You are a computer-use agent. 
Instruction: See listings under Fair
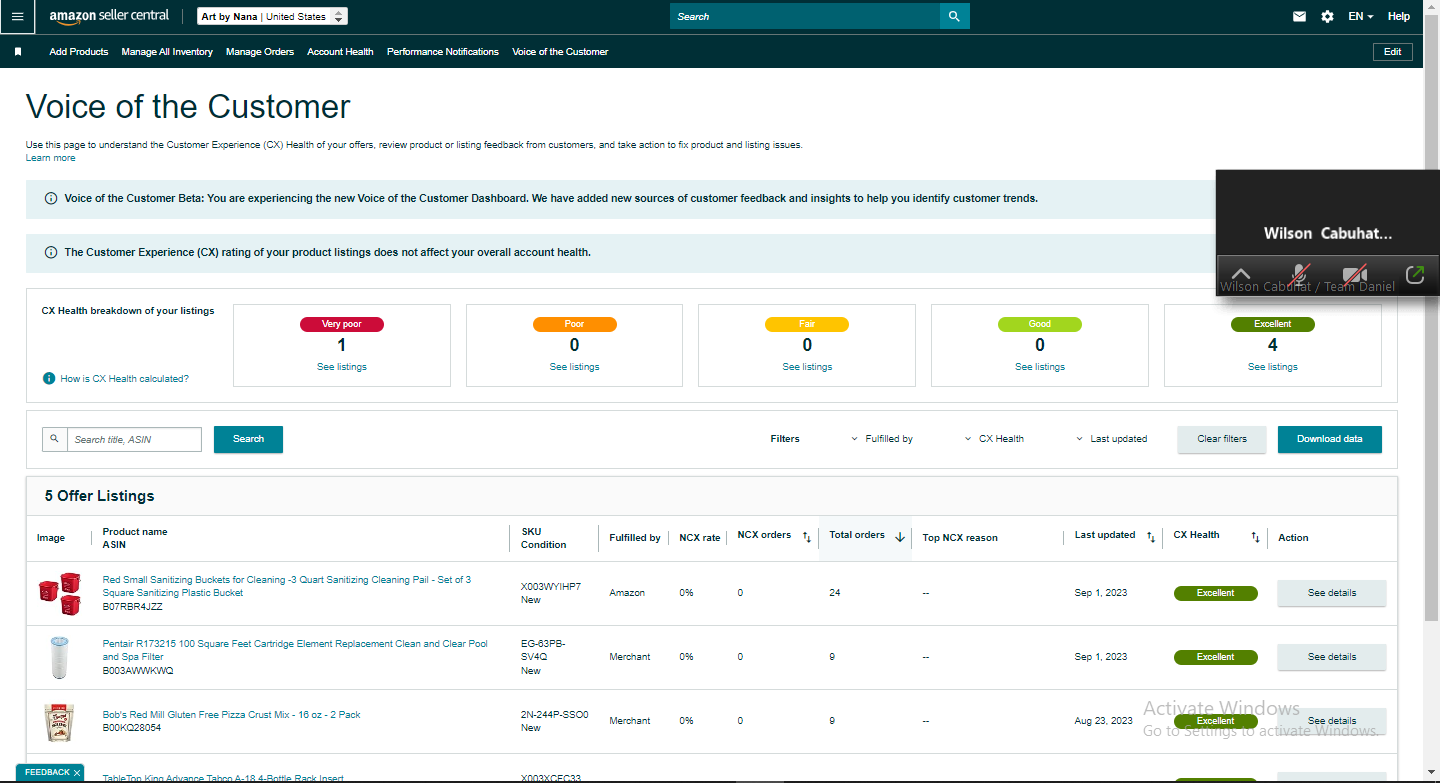pyautogui.click(x=807, y=367)
